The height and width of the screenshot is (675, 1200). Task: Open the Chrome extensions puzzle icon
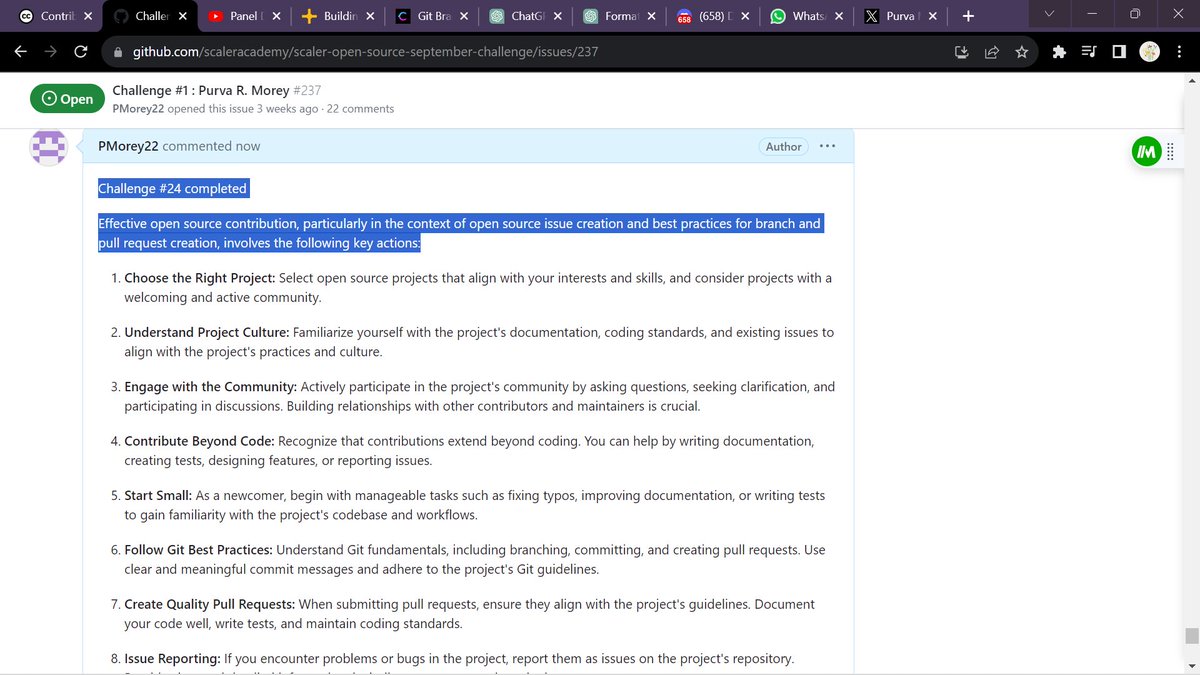pyautogui.click(x=1060, y=51)
